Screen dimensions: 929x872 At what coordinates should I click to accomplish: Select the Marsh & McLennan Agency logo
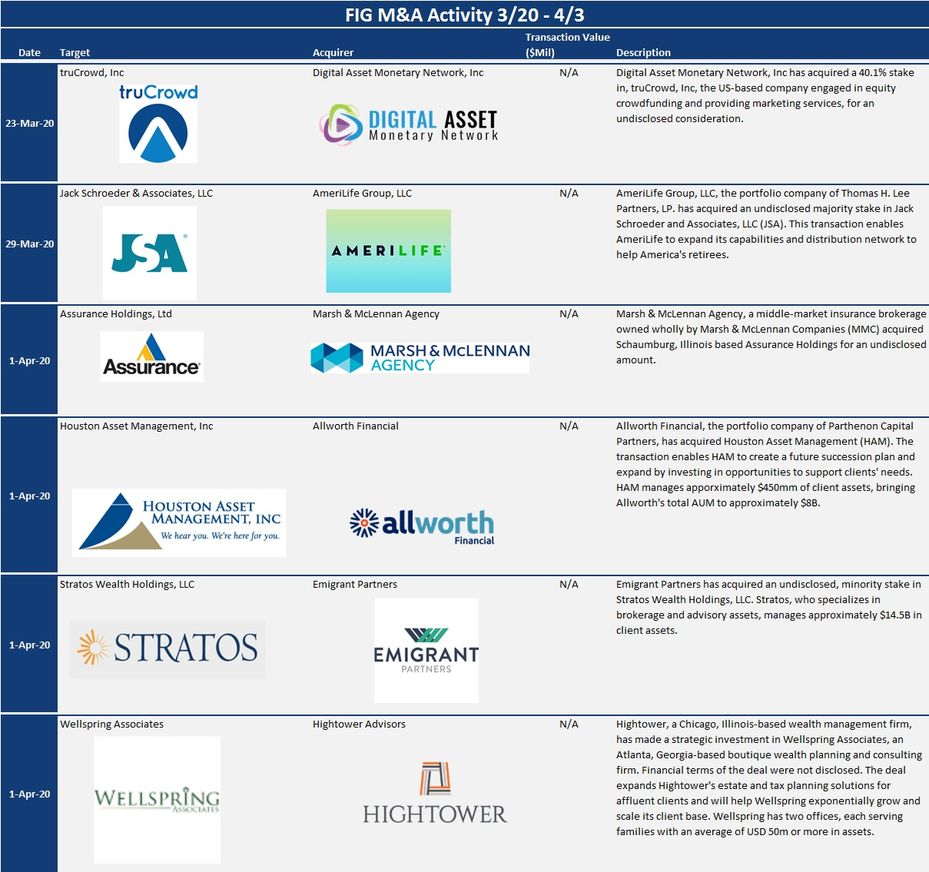(420, 358)
